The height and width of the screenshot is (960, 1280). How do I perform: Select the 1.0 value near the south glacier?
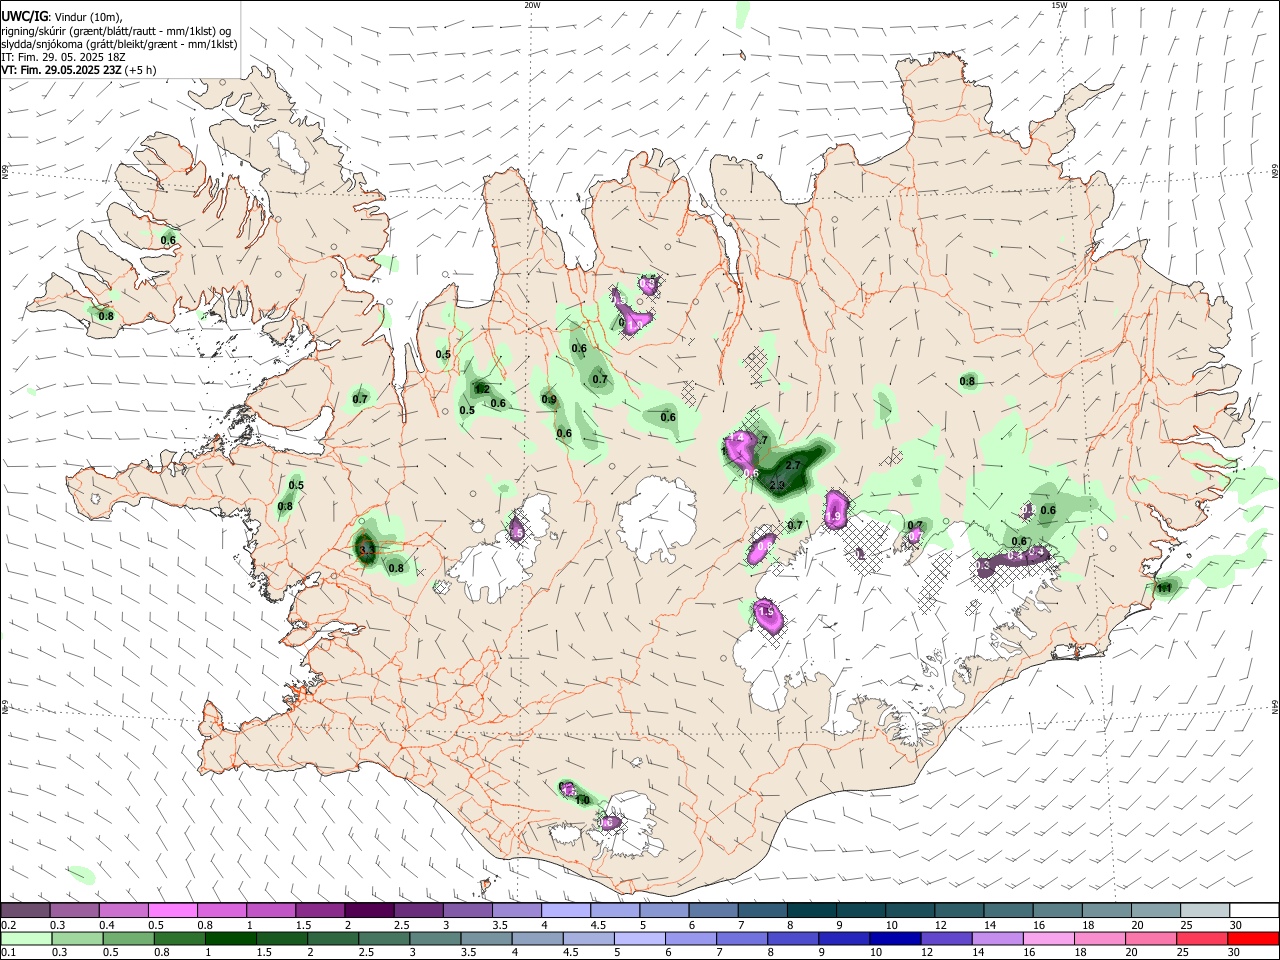click(x=582, y=800)
